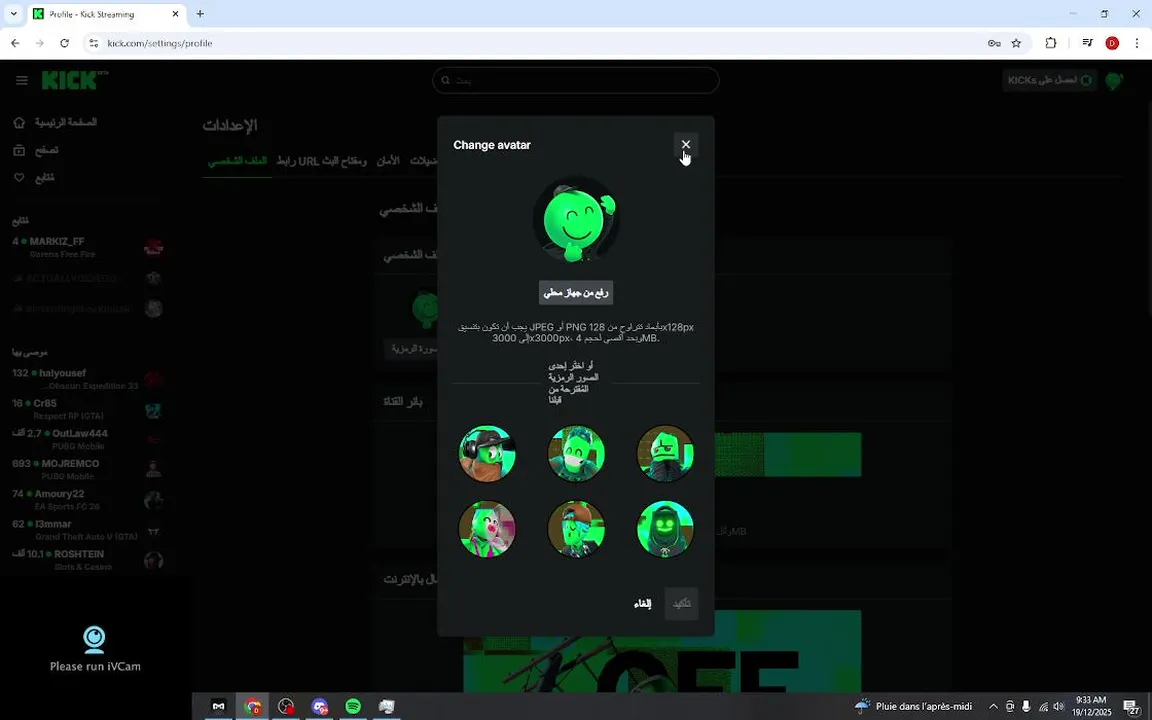This screenshot has height=720, width=1152.
Task: Open the volume control in tray
Action: [1059, 707]
